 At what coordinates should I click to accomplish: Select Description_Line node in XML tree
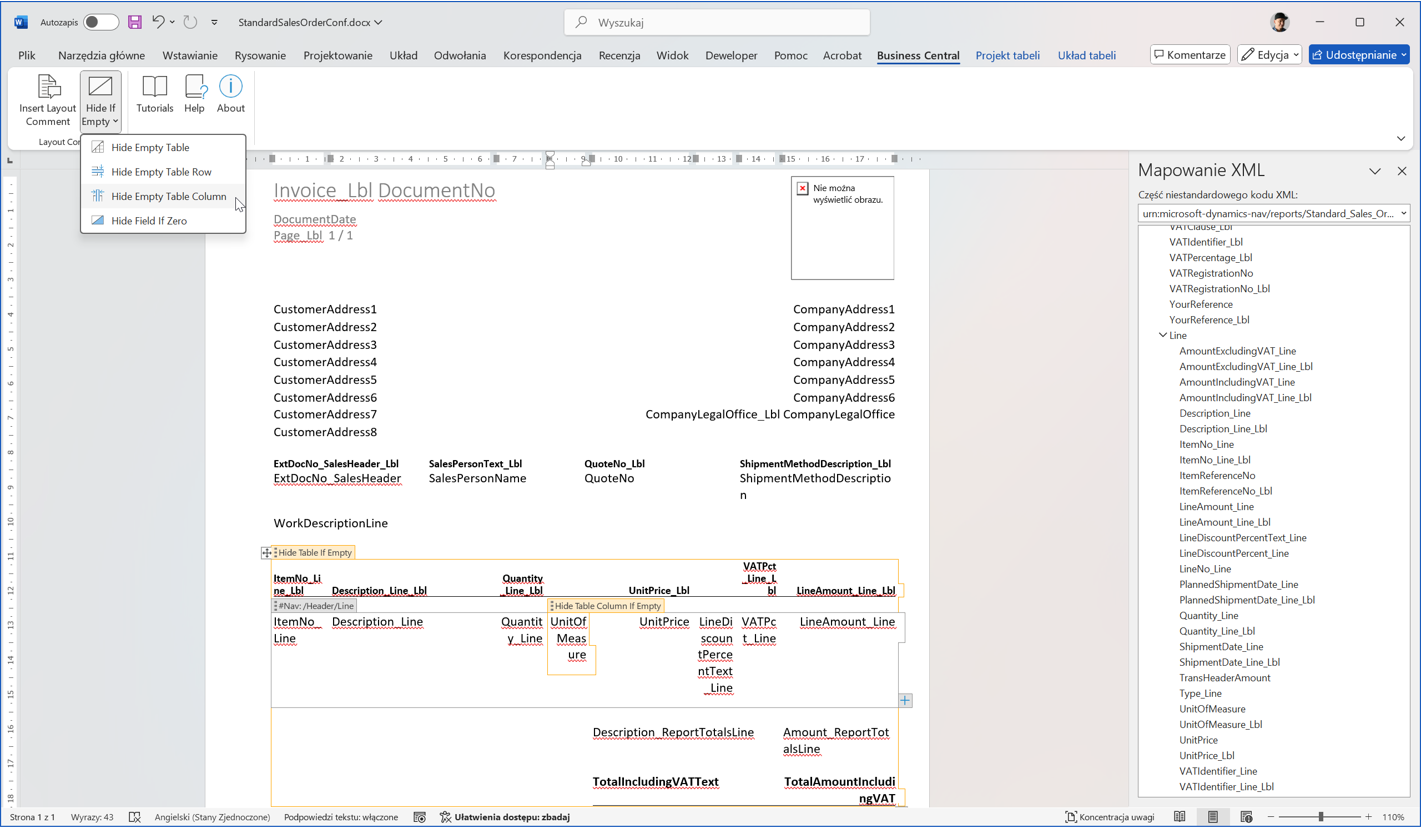pos(1214,413)
